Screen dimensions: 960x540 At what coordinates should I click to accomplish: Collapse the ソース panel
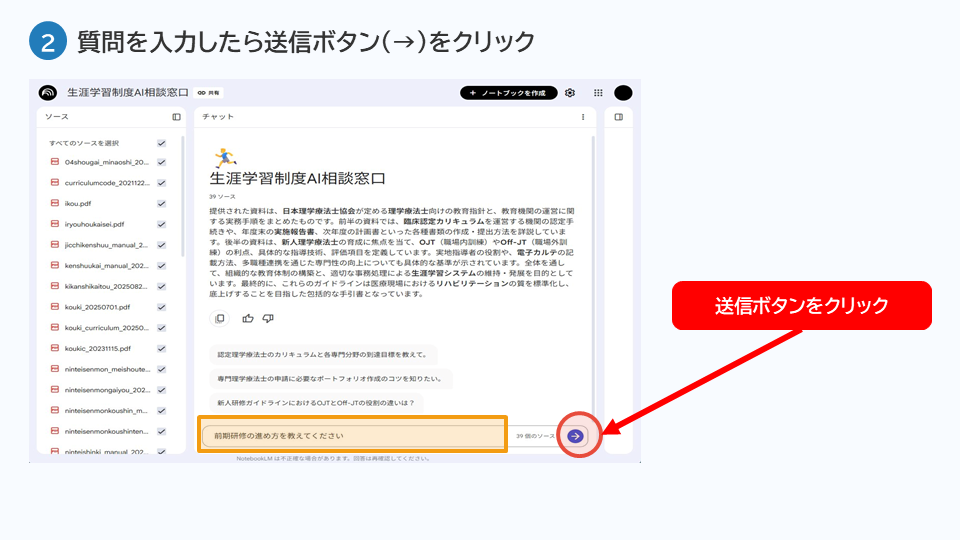[x=176, y=117]
